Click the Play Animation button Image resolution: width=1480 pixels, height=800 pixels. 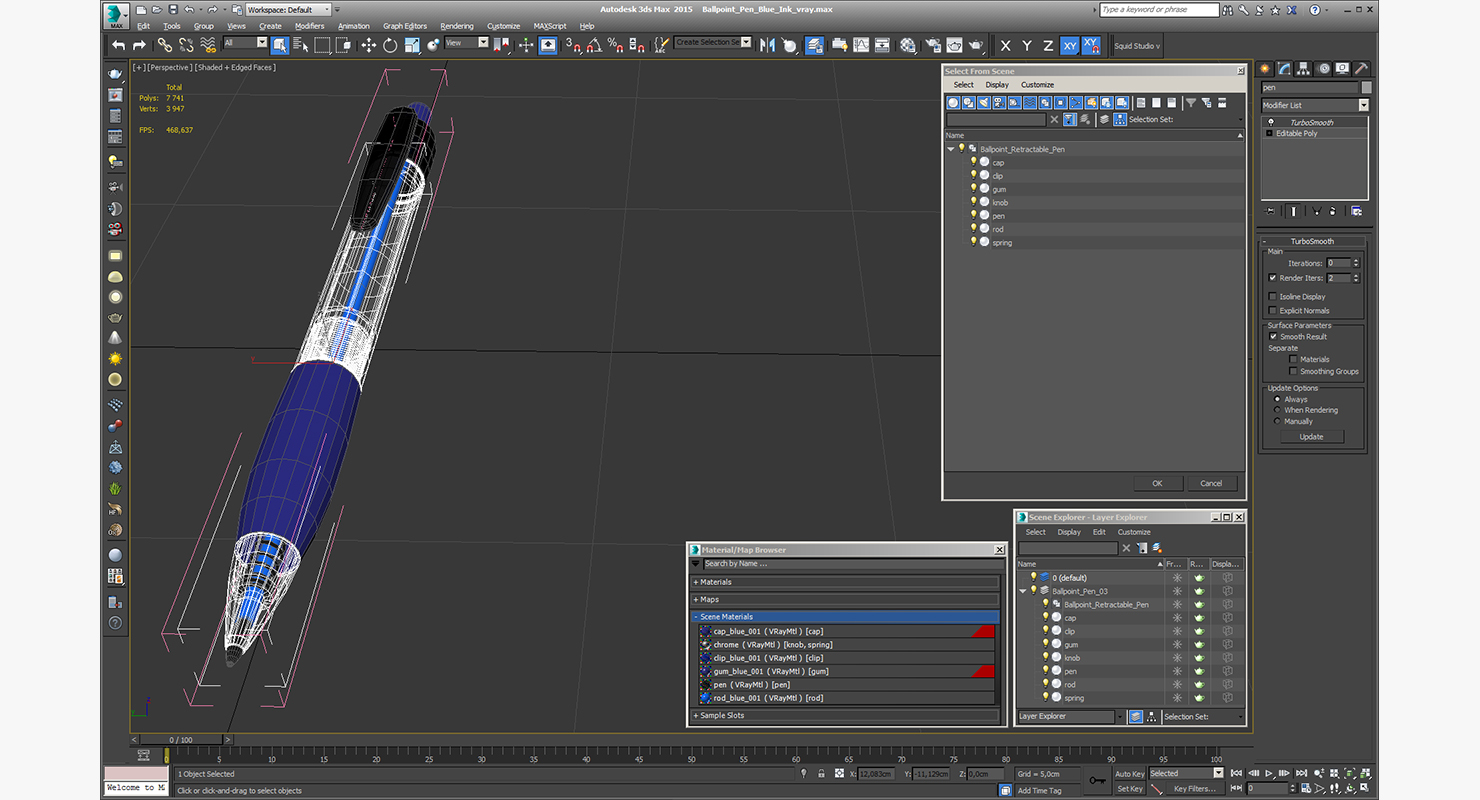point(1269,773)
